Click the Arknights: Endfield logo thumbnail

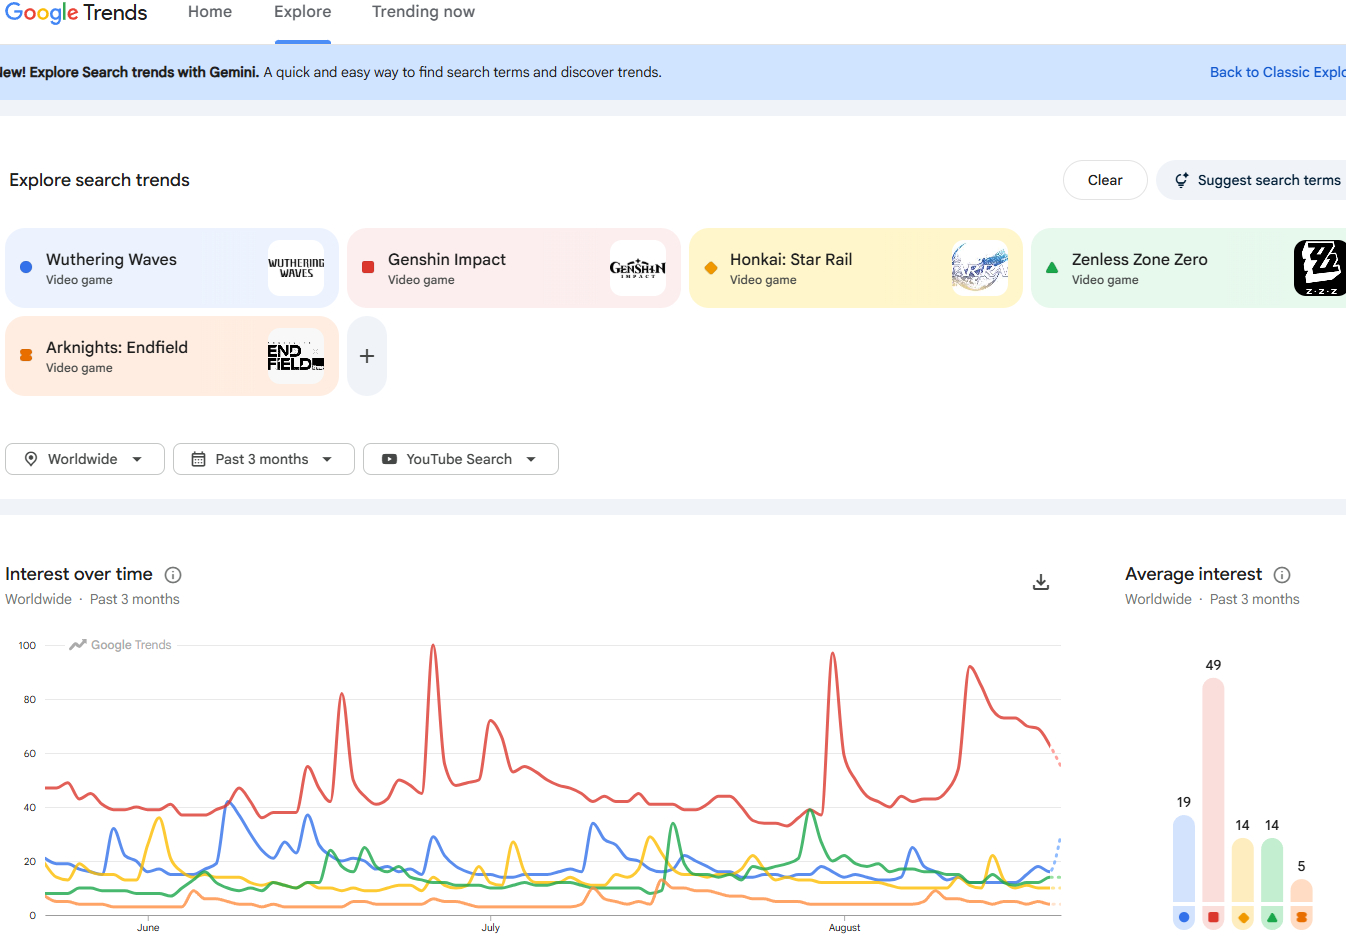click(x=296, y=356)
